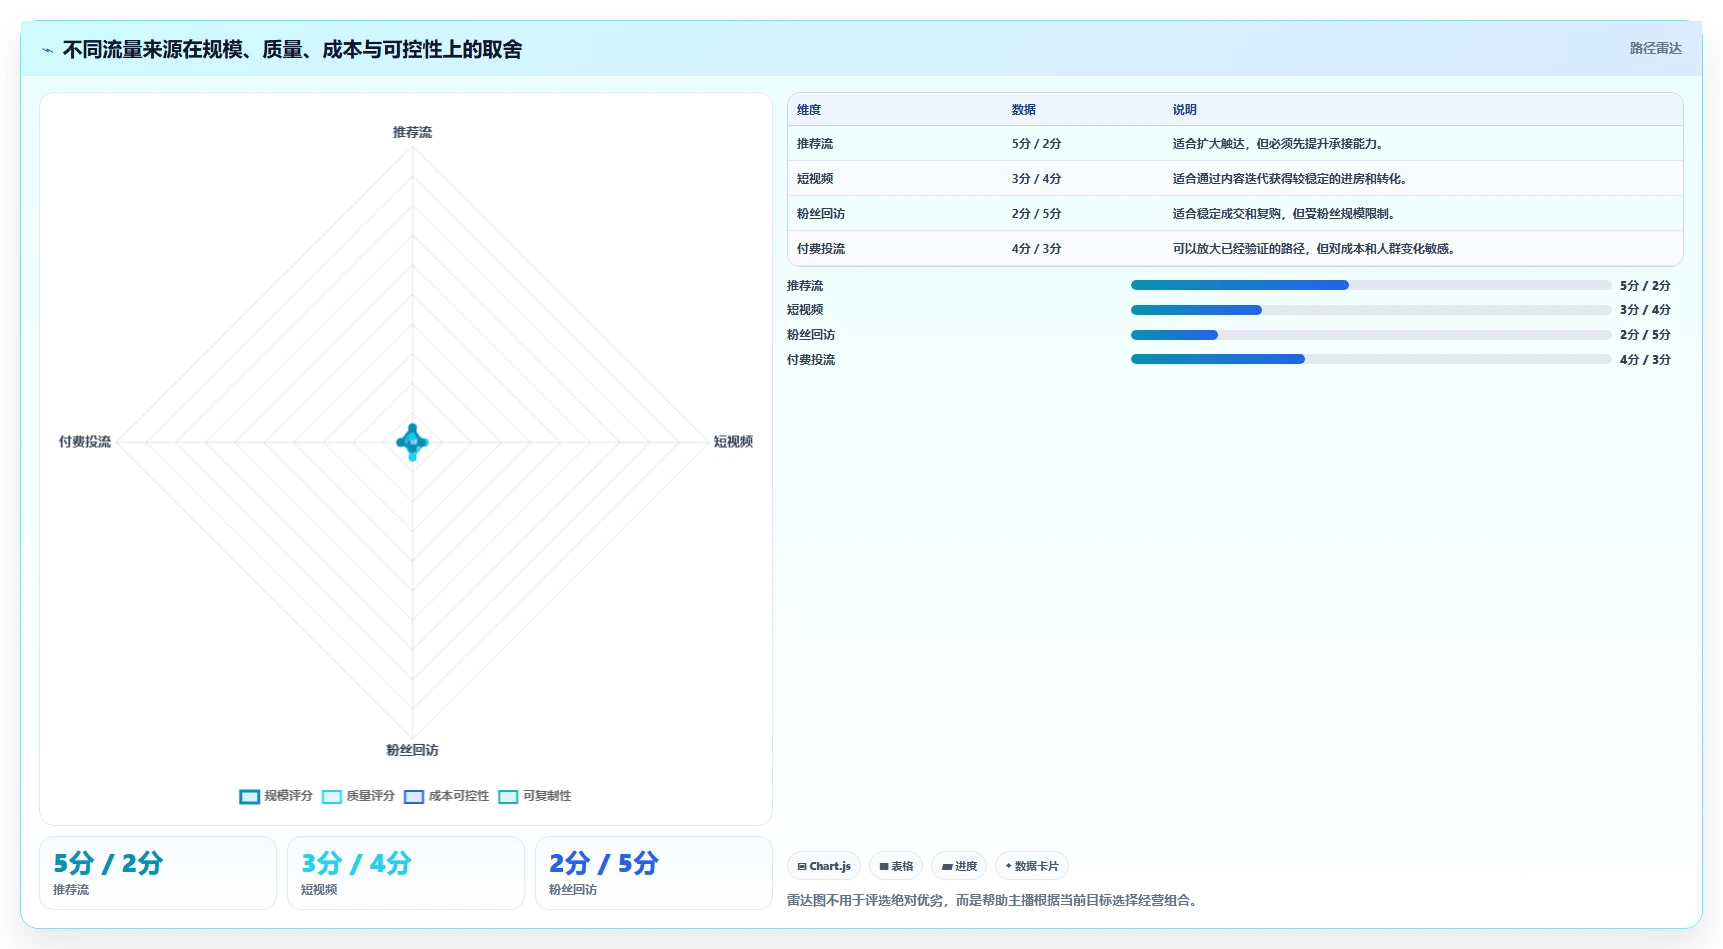Click the table value 4分 / 3分
The height and width of the screenshot is (949, 1723).
point(1036,249)
